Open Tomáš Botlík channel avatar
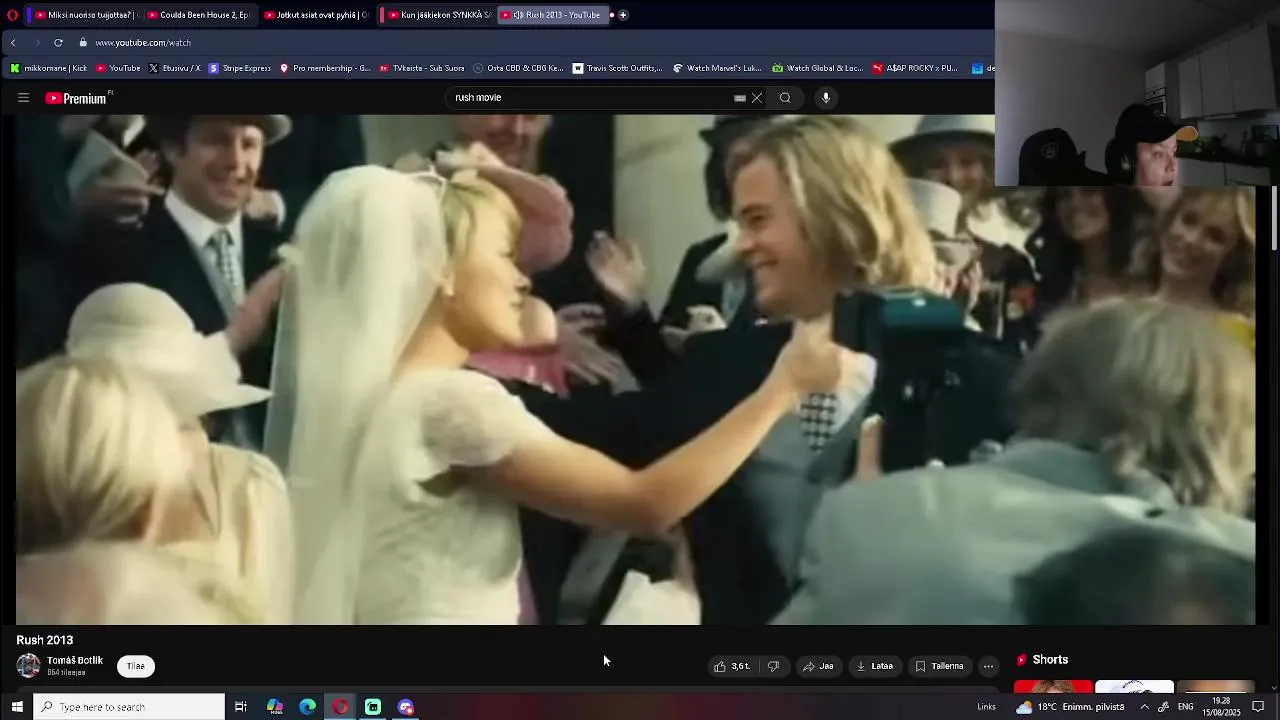This screenshot has height=720, width=1280. pyautogui.click(x=28, y=666)
